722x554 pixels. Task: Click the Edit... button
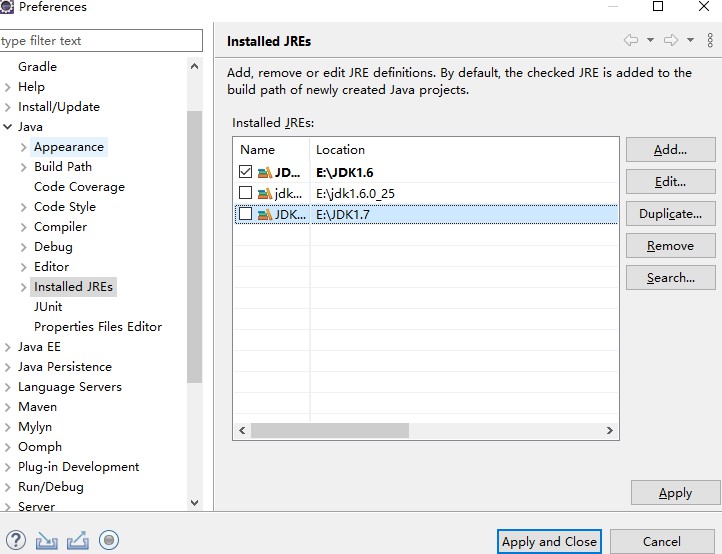click(670, 182)
